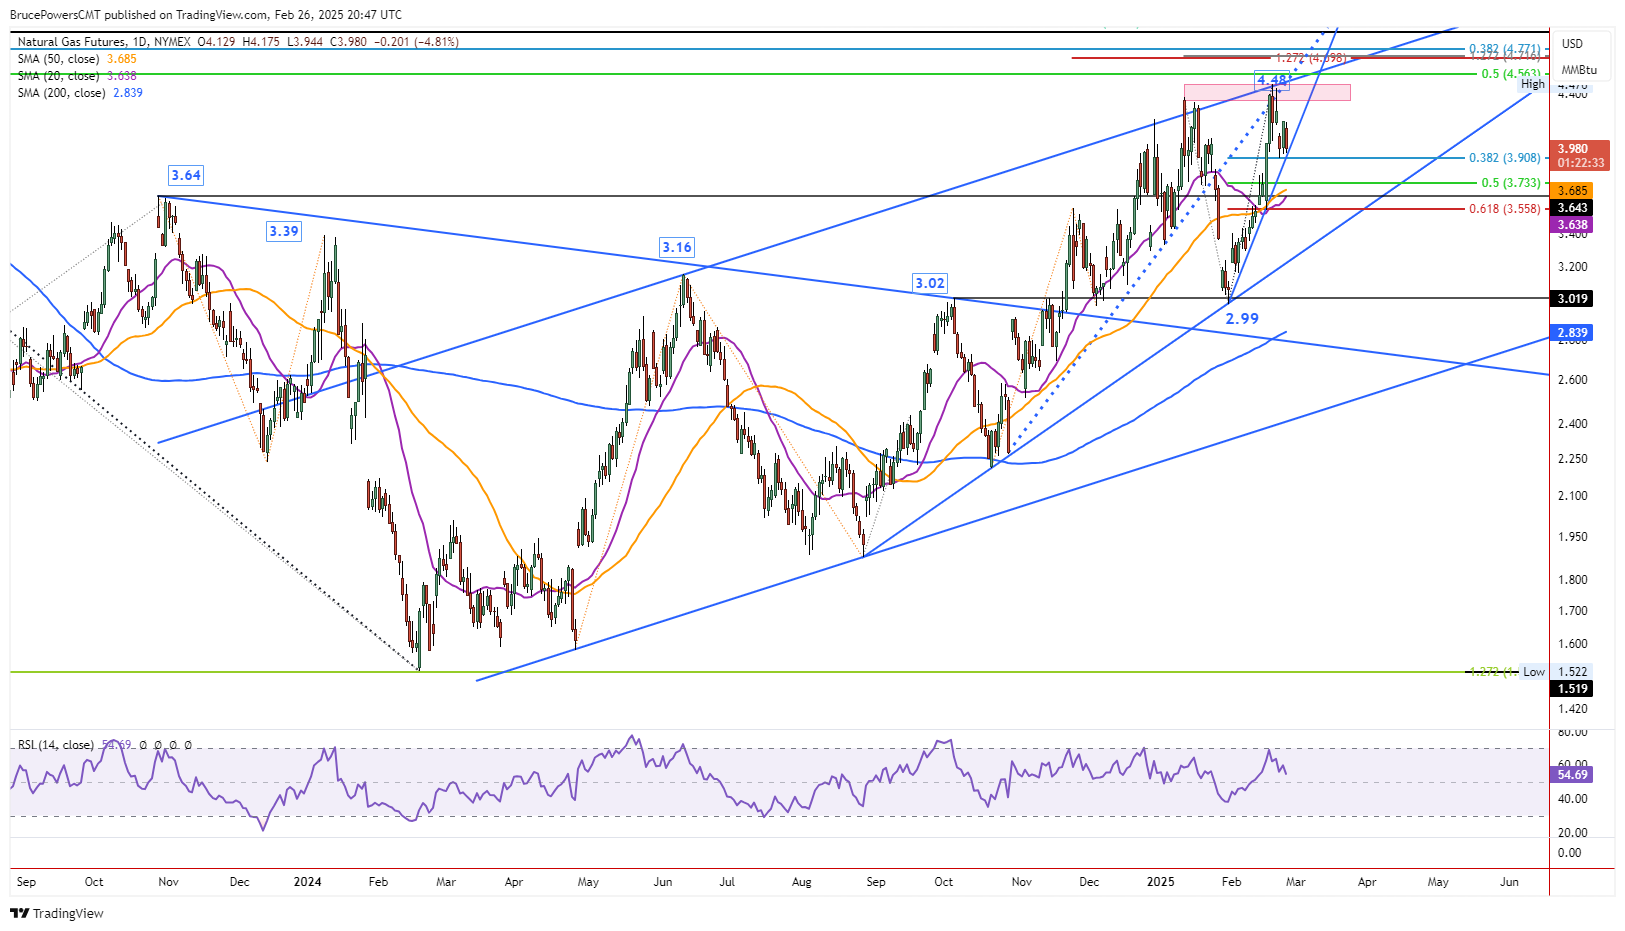Image resolution: width=1625 pixels, height=931 pixels.
Task: Click the 1.420 price scale value
Action: point(1572,709)
